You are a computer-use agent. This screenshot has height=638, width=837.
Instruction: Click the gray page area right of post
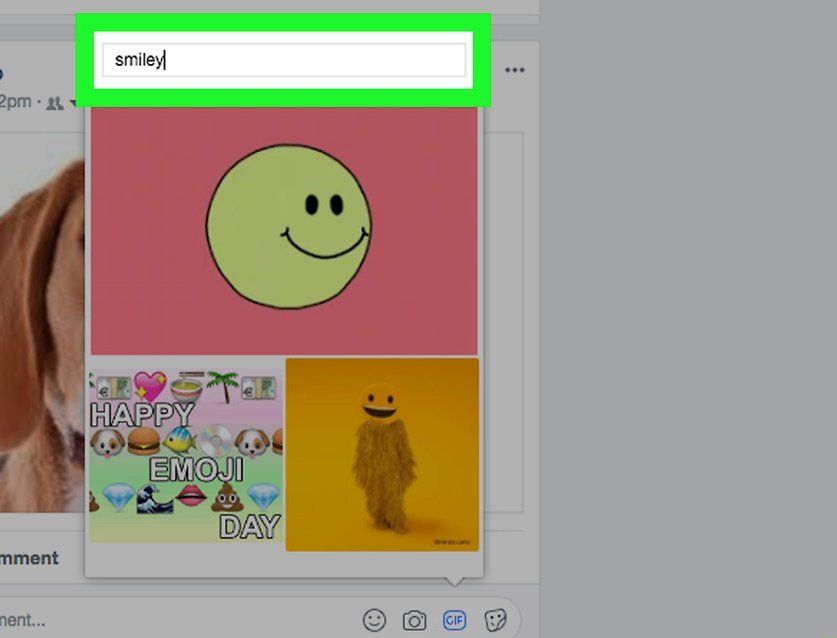pyautogui.click(x=690, y=320)
